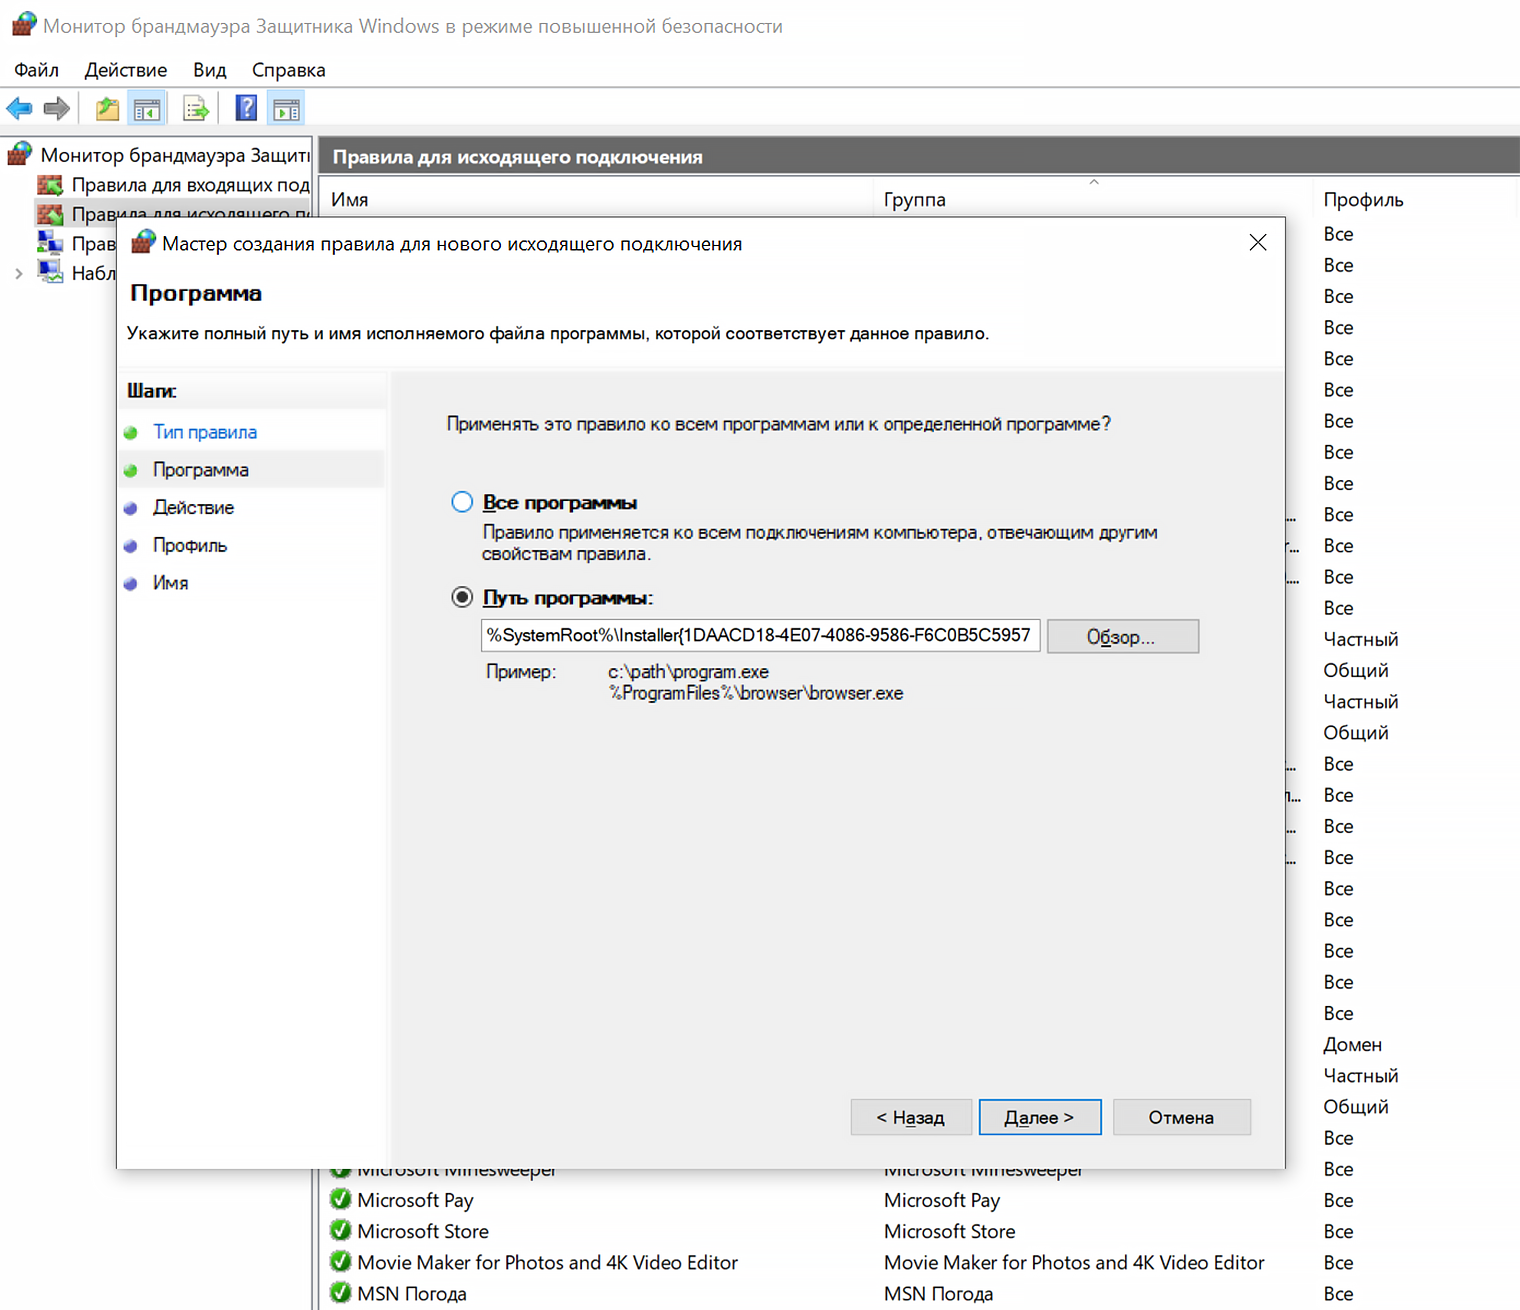Expand the "Набл..." monitoring tree node
1520x1310 pixels.
pyautogui.click(x=19, y=273)
